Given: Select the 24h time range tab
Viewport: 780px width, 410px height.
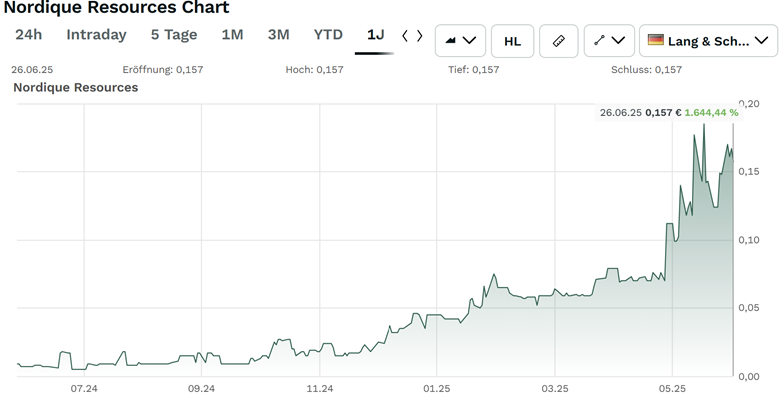Looking at the screenshot, I should 29,35.
